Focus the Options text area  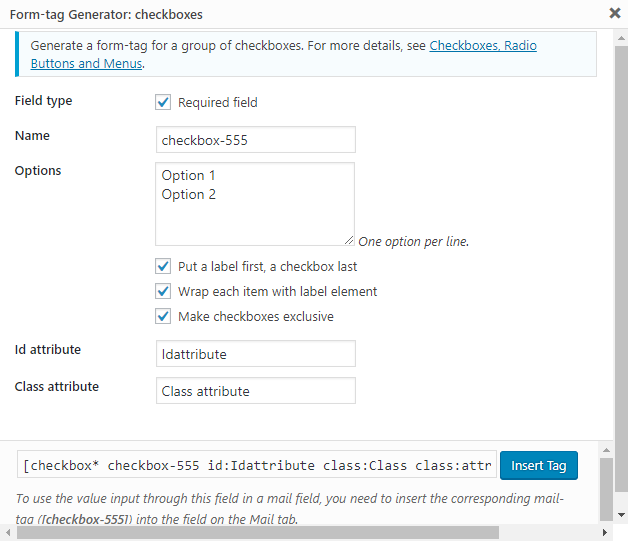click(x=255, y=203)
